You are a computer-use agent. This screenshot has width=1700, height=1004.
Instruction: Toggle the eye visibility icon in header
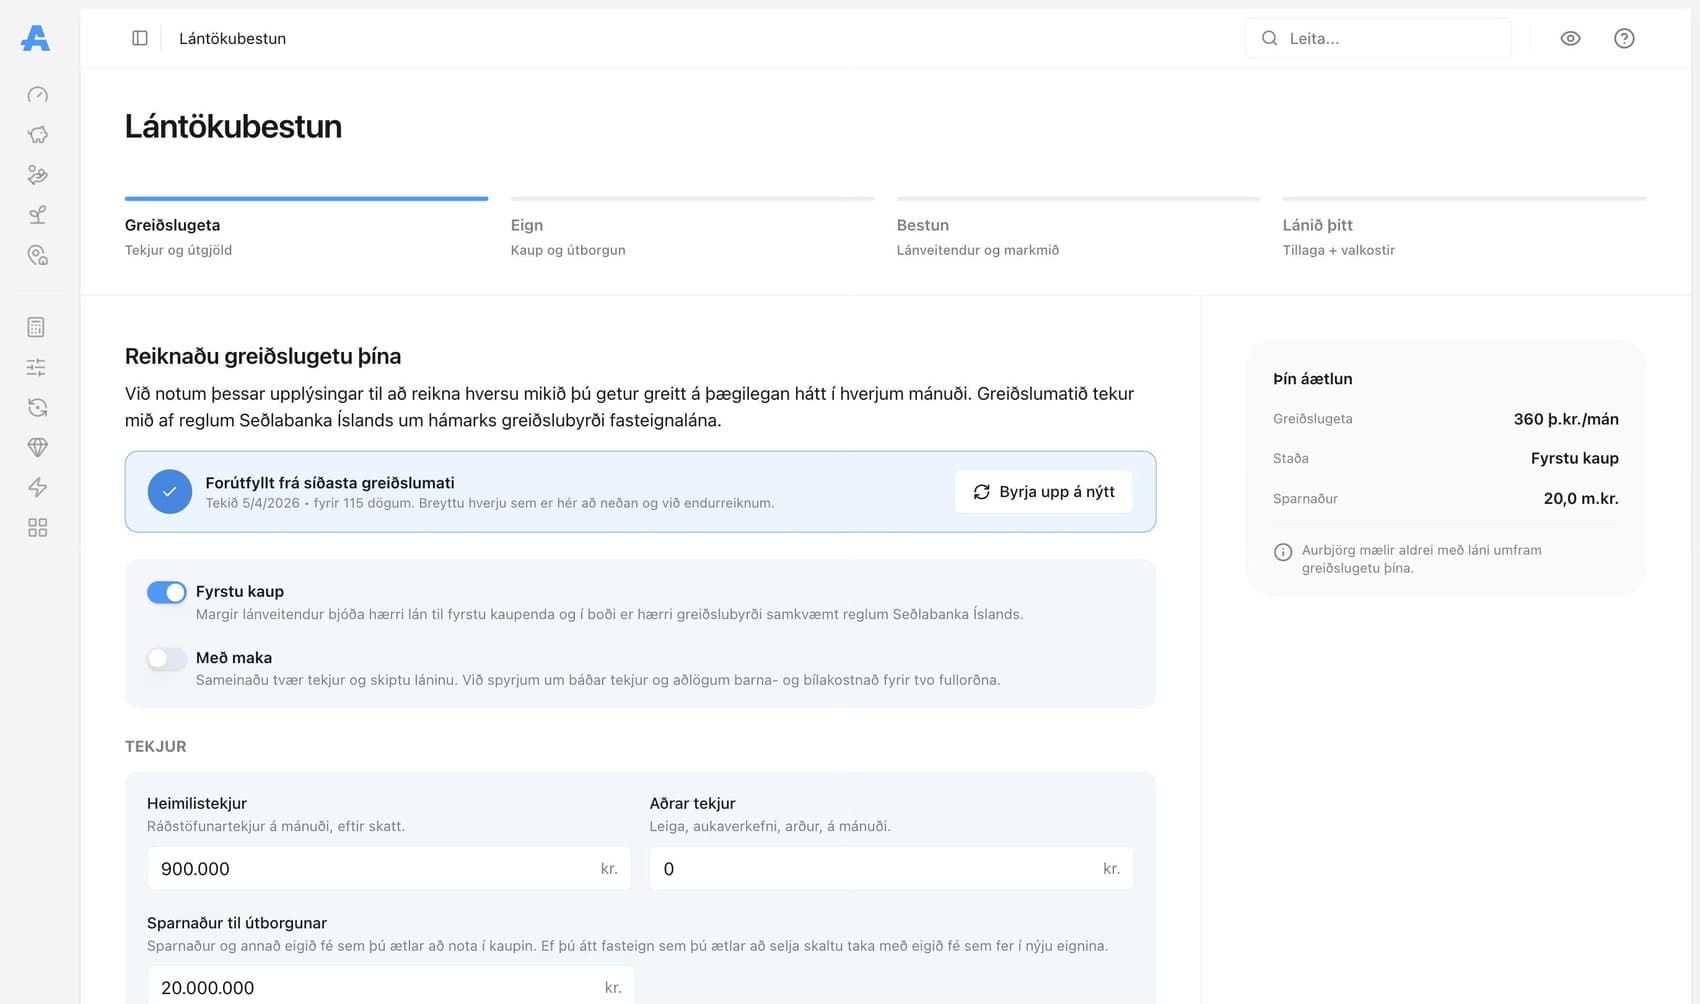1570,38
